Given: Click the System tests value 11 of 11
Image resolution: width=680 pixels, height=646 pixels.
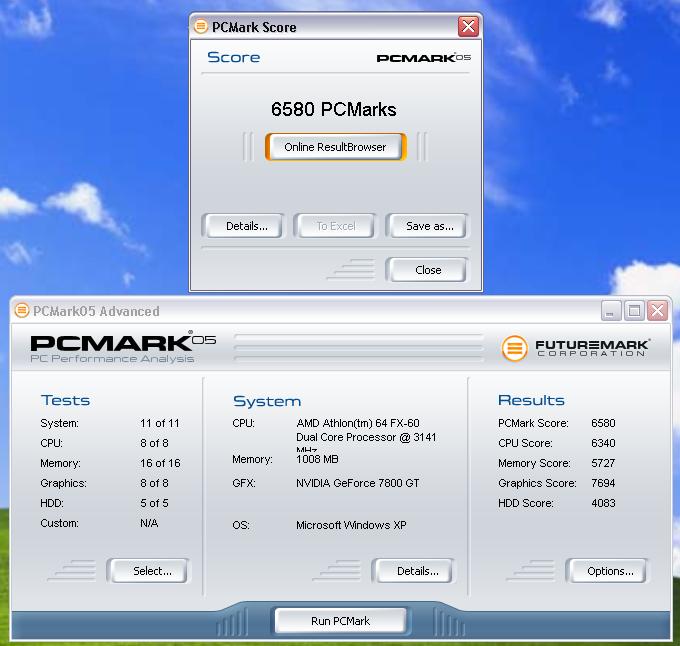Looking at the screenshot, I should point(160,423).
